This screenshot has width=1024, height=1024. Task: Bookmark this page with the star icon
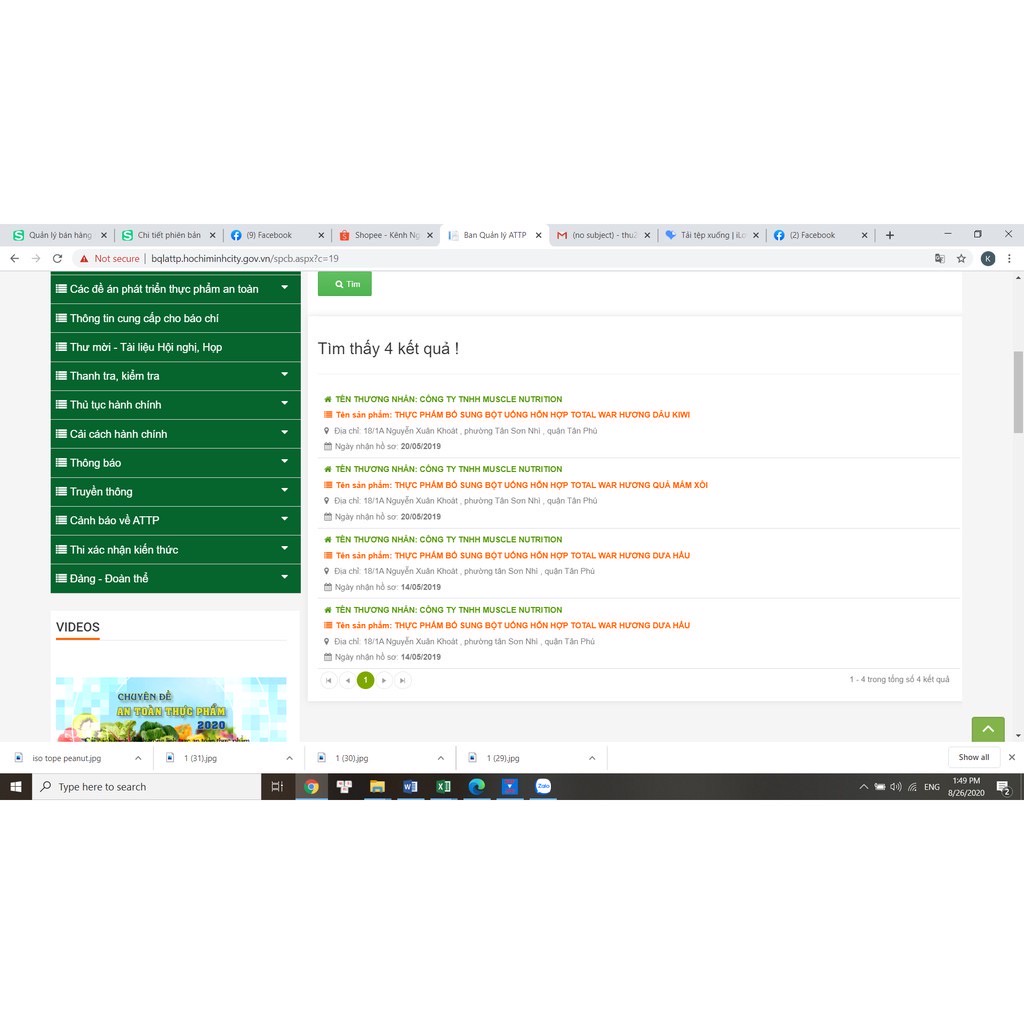tap(961, 259)
